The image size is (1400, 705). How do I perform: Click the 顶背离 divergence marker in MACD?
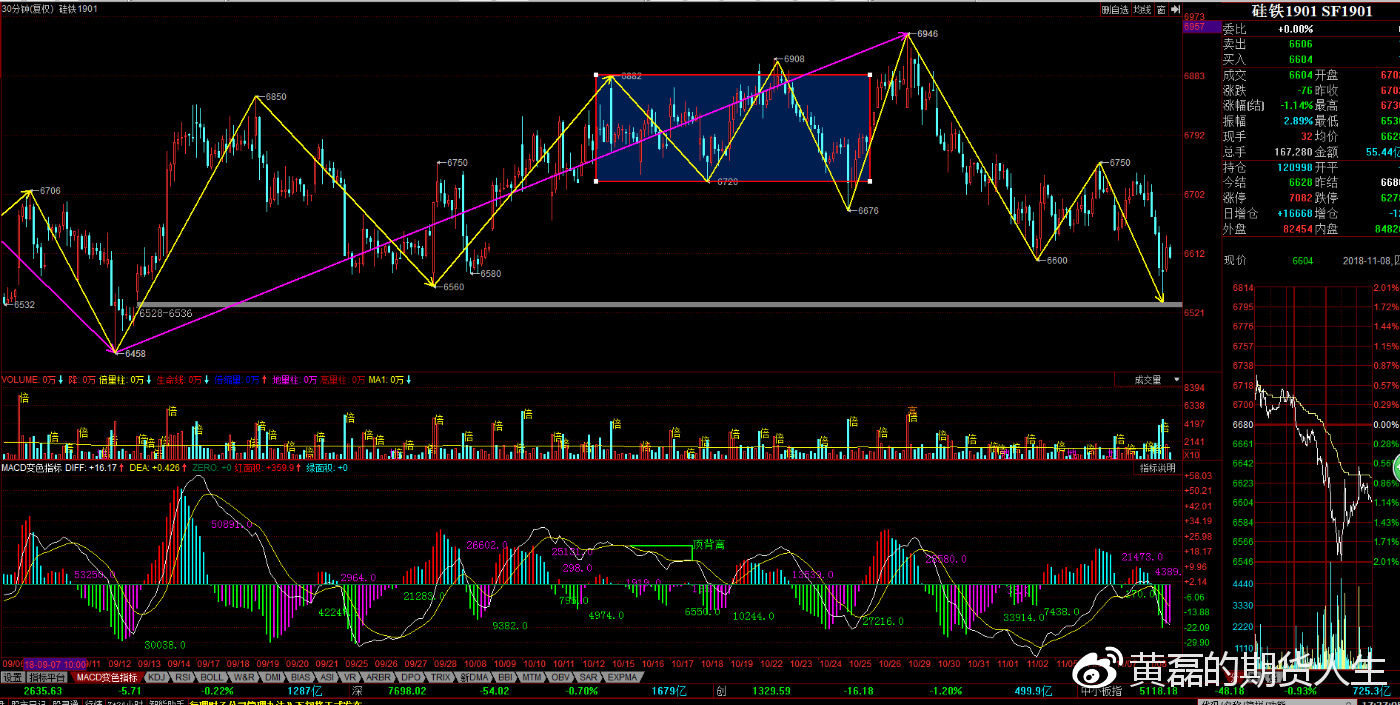[x=707, y=545]
